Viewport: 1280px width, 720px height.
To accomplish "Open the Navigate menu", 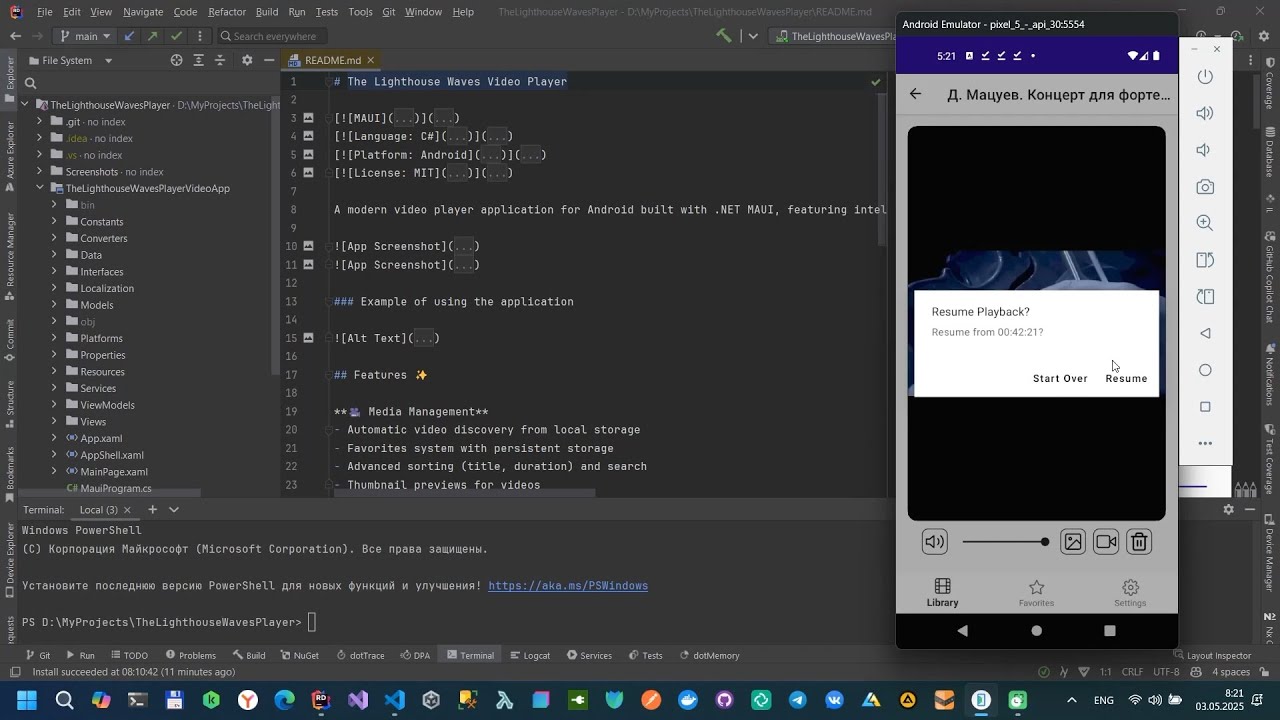I will click(143, 12).
